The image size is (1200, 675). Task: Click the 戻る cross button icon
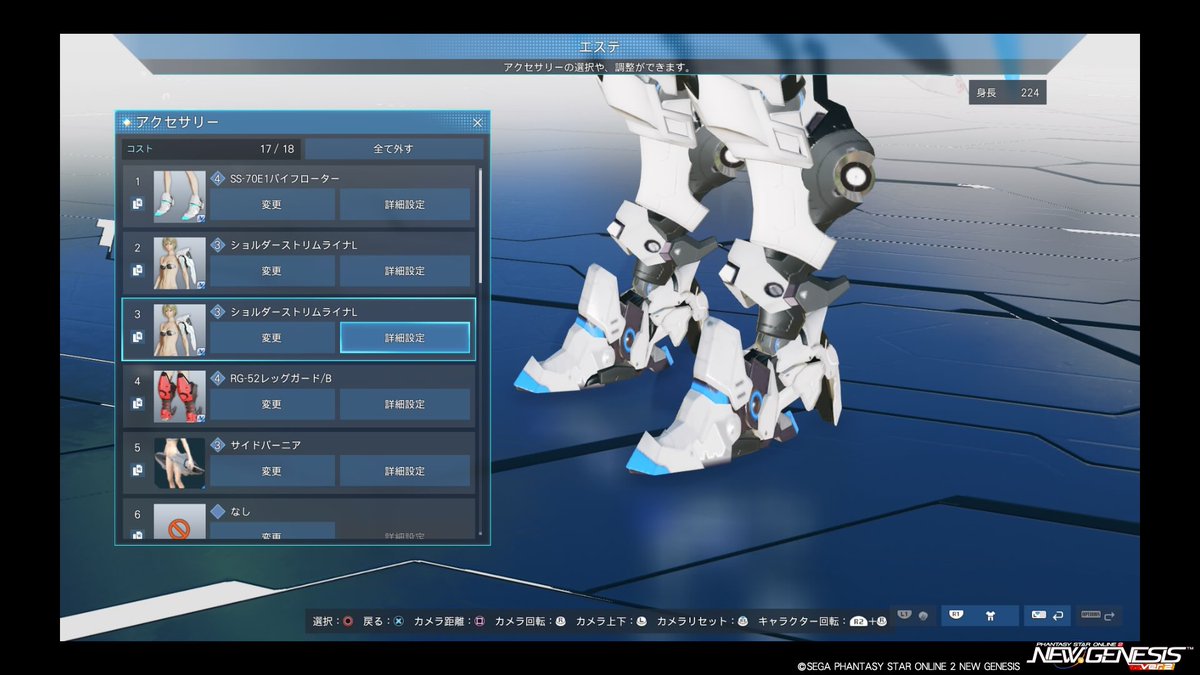398,621
